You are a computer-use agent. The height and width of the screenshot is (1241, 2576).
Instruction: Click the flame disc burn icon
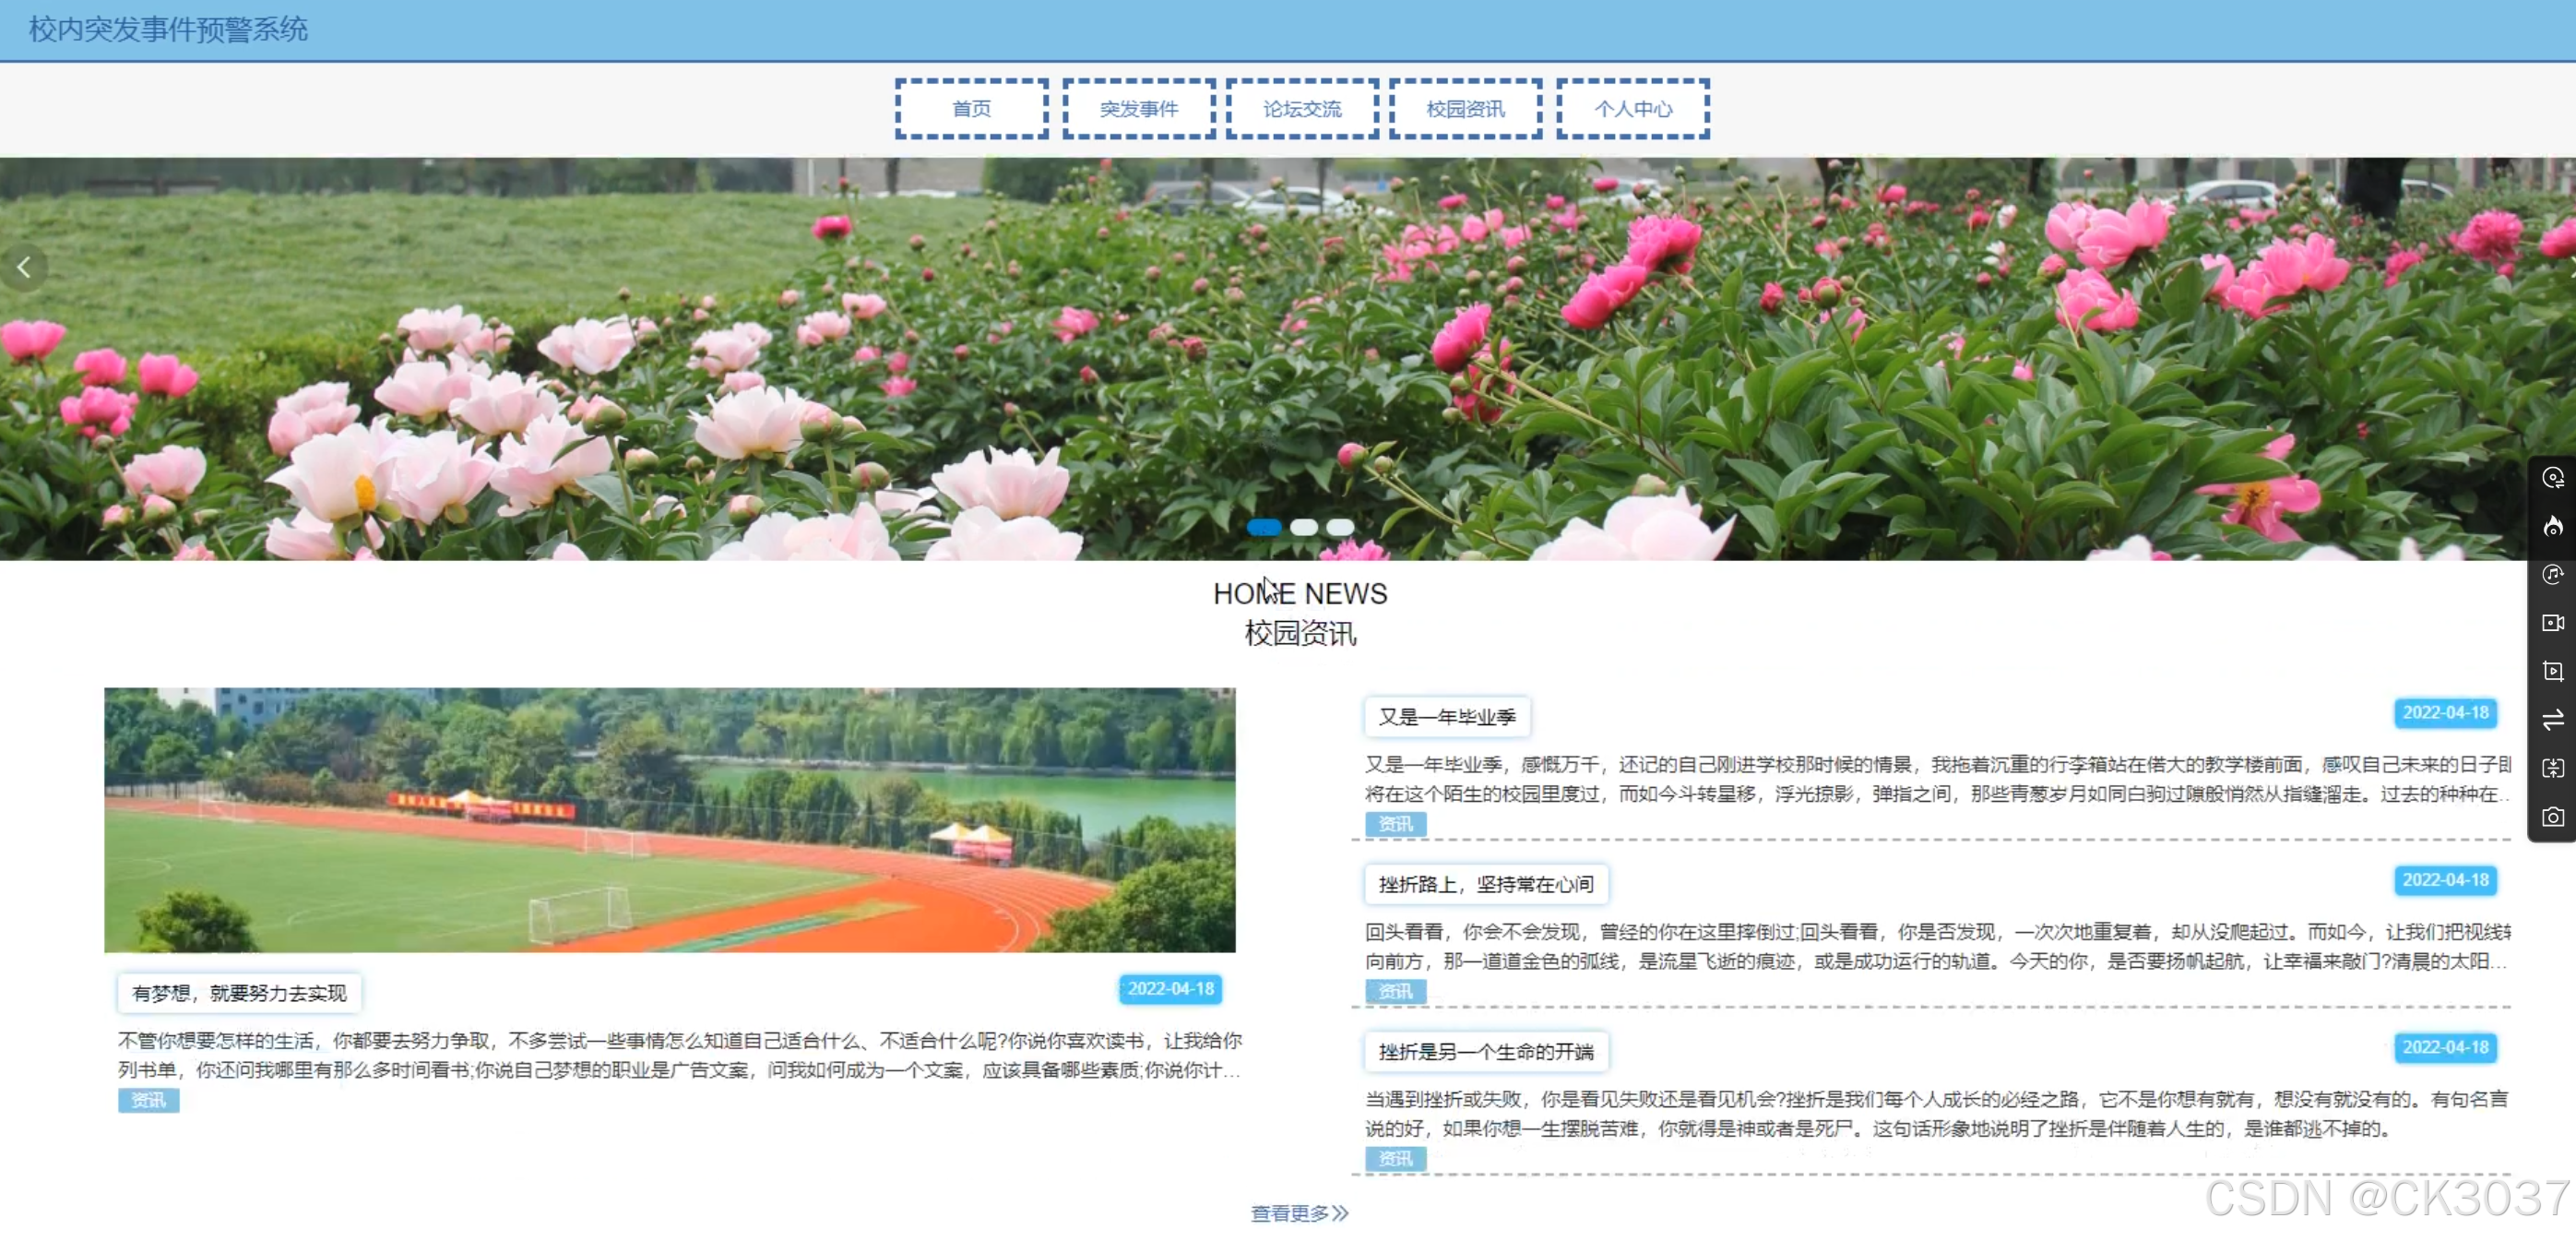(2552, 526)
